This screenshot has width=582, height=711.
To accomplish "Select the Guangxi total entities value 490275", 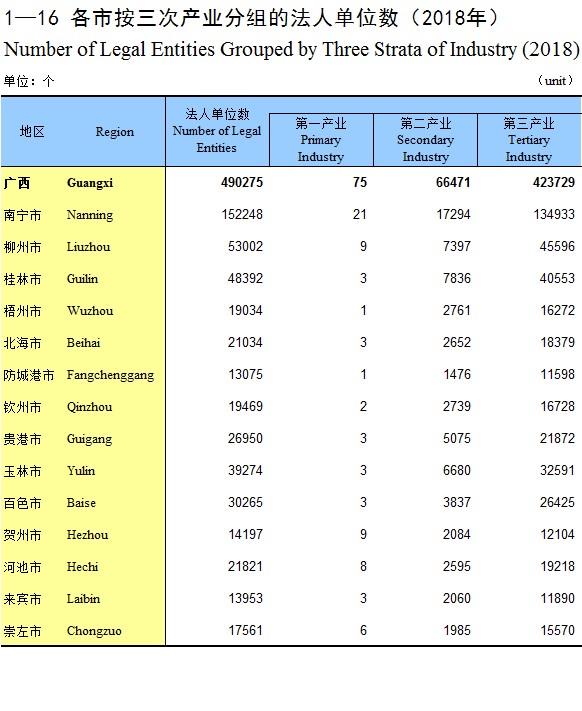I will click(x=242, y=182).
